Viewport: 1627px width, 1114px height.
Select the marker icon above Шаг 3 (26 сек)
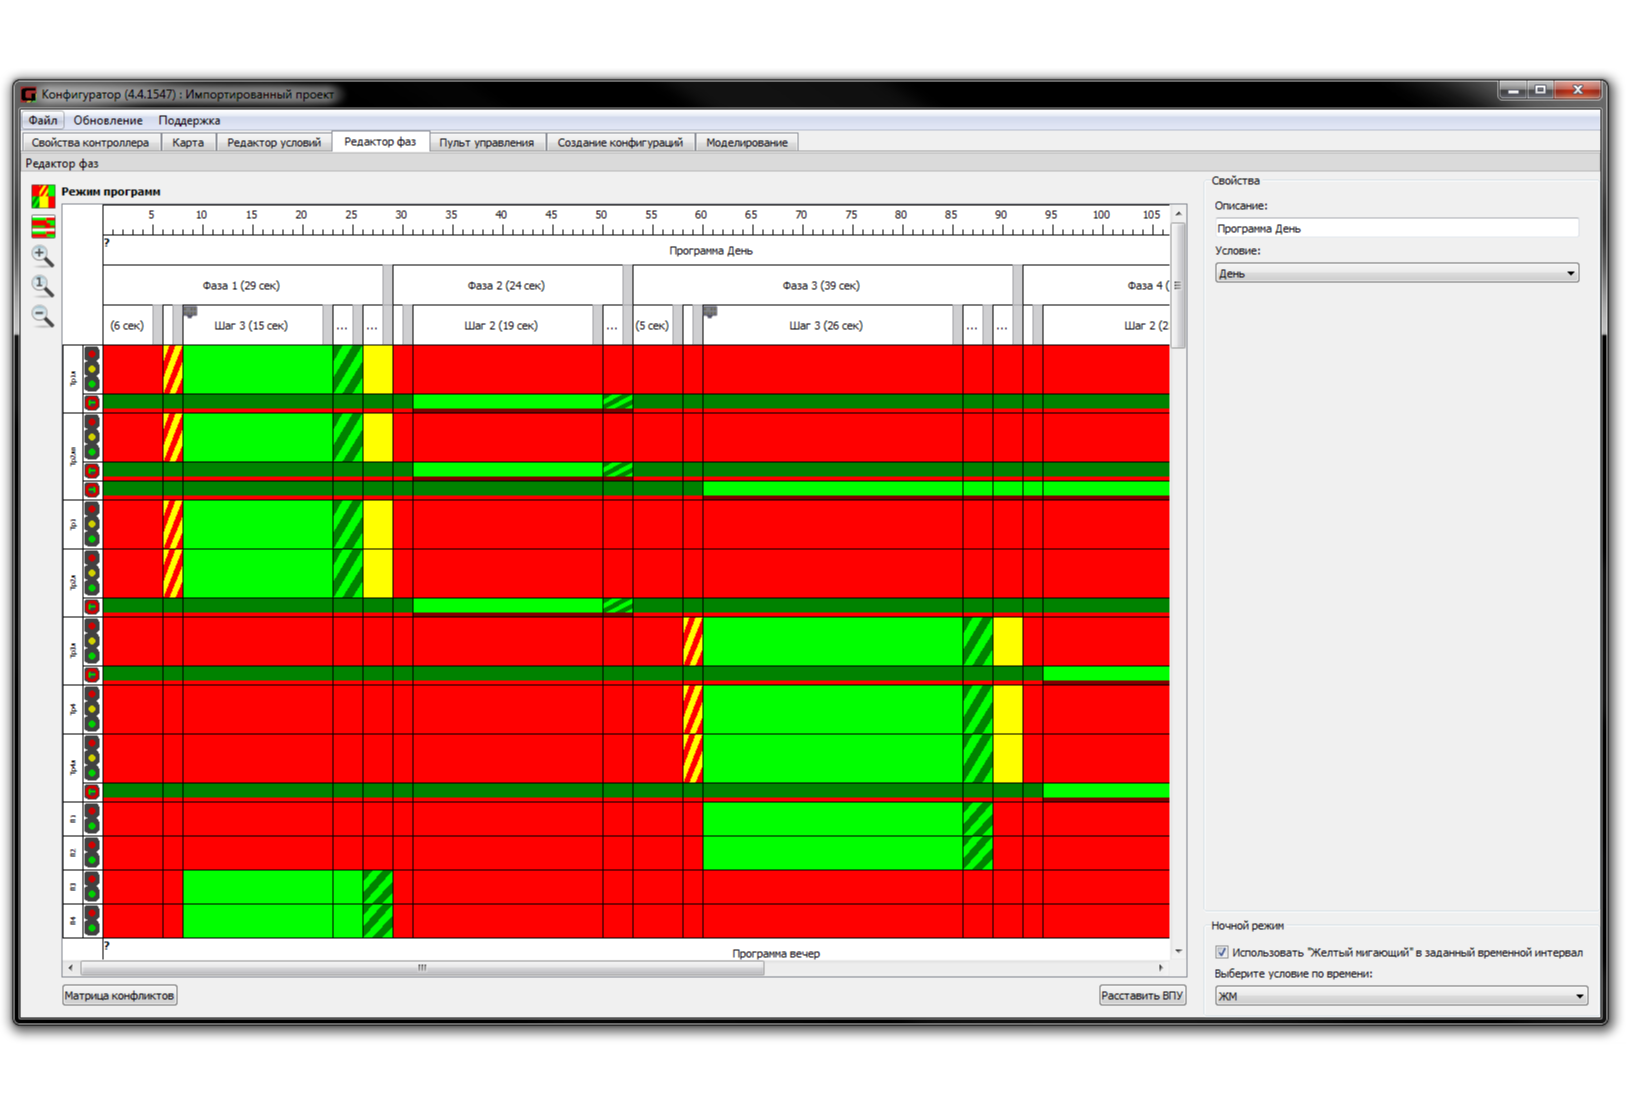point(710,311)
